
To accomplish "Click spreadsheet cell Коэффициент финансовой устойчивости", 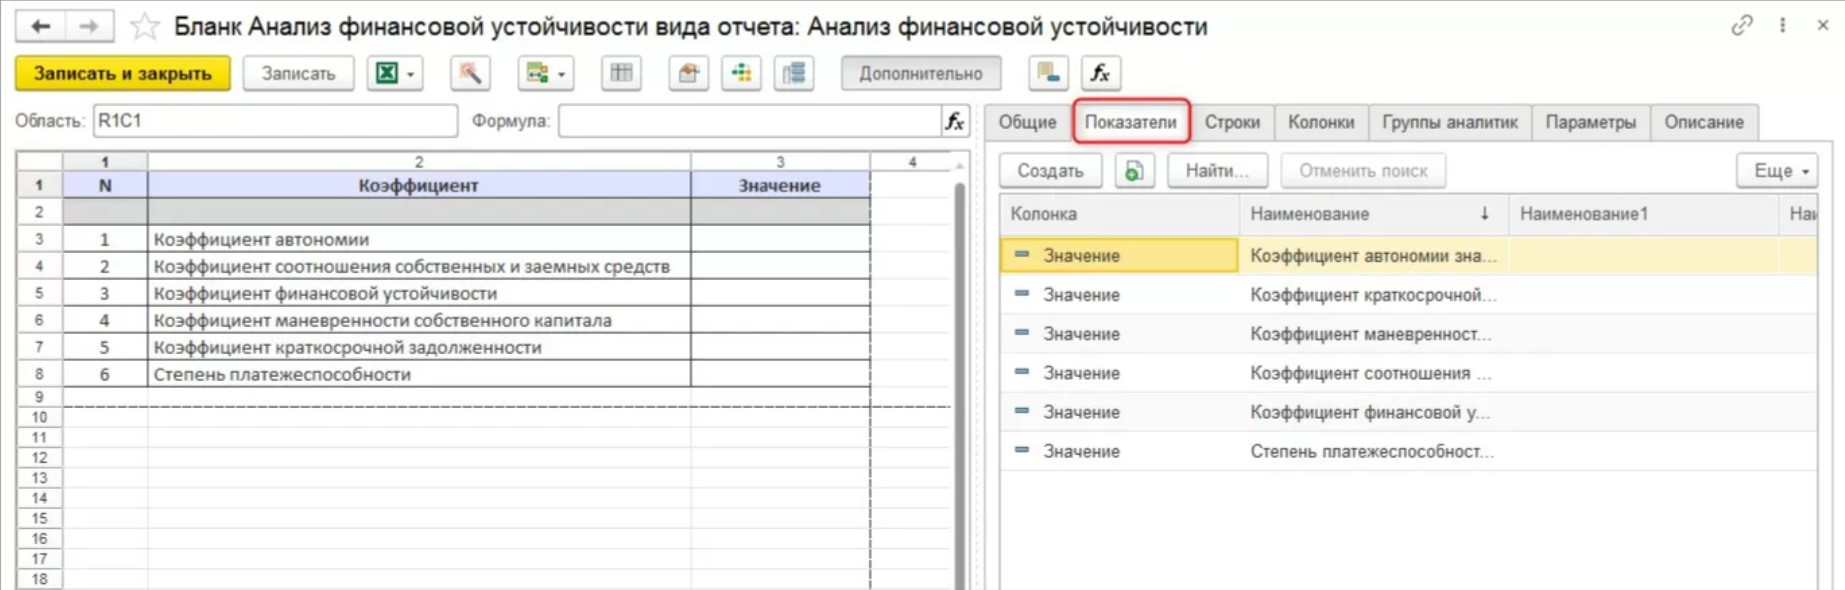I will click(419, 293).
